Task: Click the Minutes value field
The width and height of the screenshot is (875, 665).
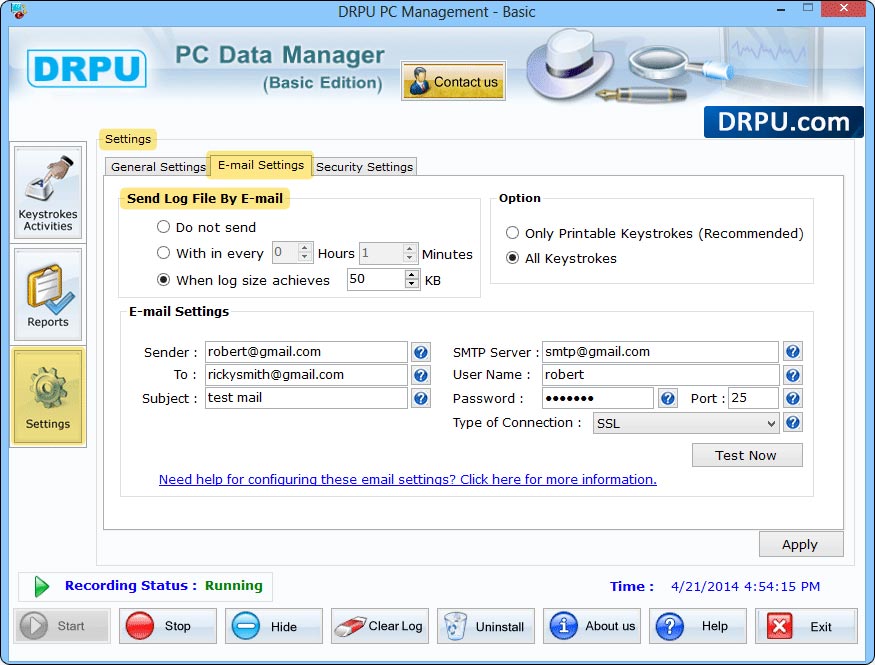Action: point(381,253)
